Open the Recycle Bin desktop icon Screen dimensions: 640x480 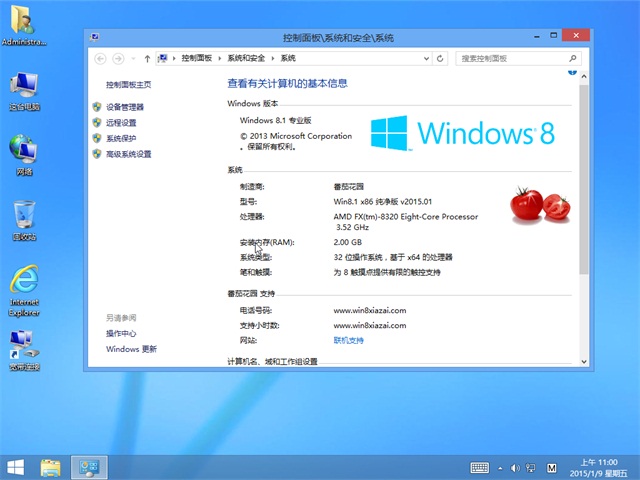click(24, 218)
